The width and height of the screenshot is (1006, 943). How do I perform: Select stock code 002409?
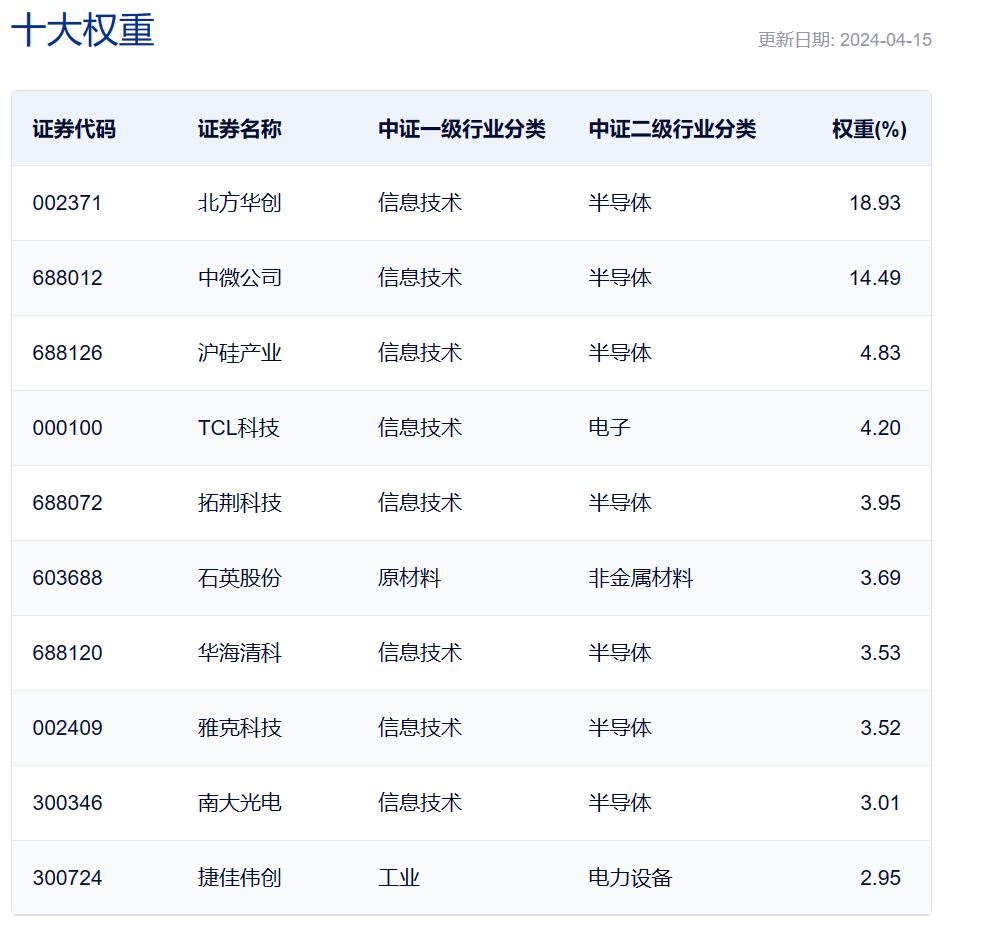(67, 728)
